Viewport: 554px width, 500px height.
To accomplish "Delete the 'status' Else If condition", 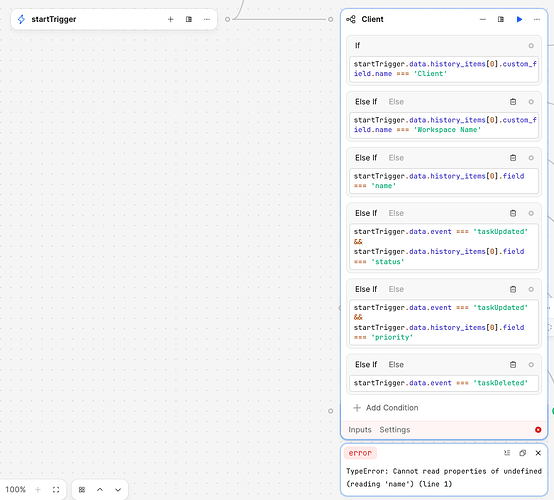I will pos(513,213).
